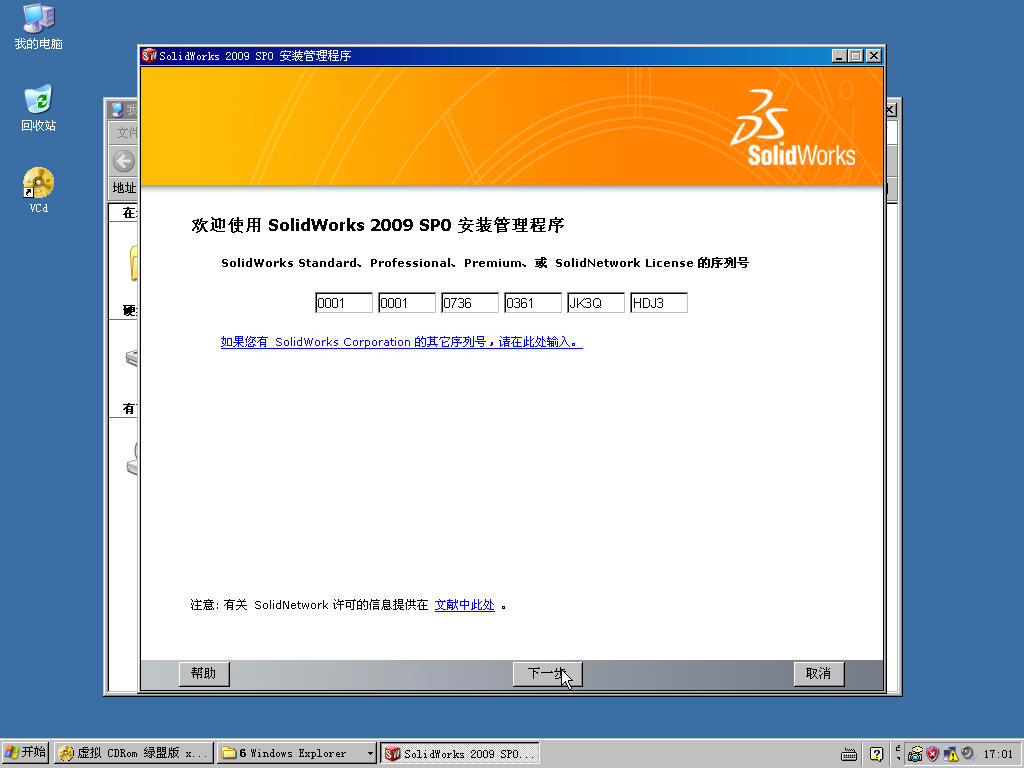The width and height of the screenshot is (1024, 768).
Task: Focus the serial number field 0736
Action: [x=470, y=303]
